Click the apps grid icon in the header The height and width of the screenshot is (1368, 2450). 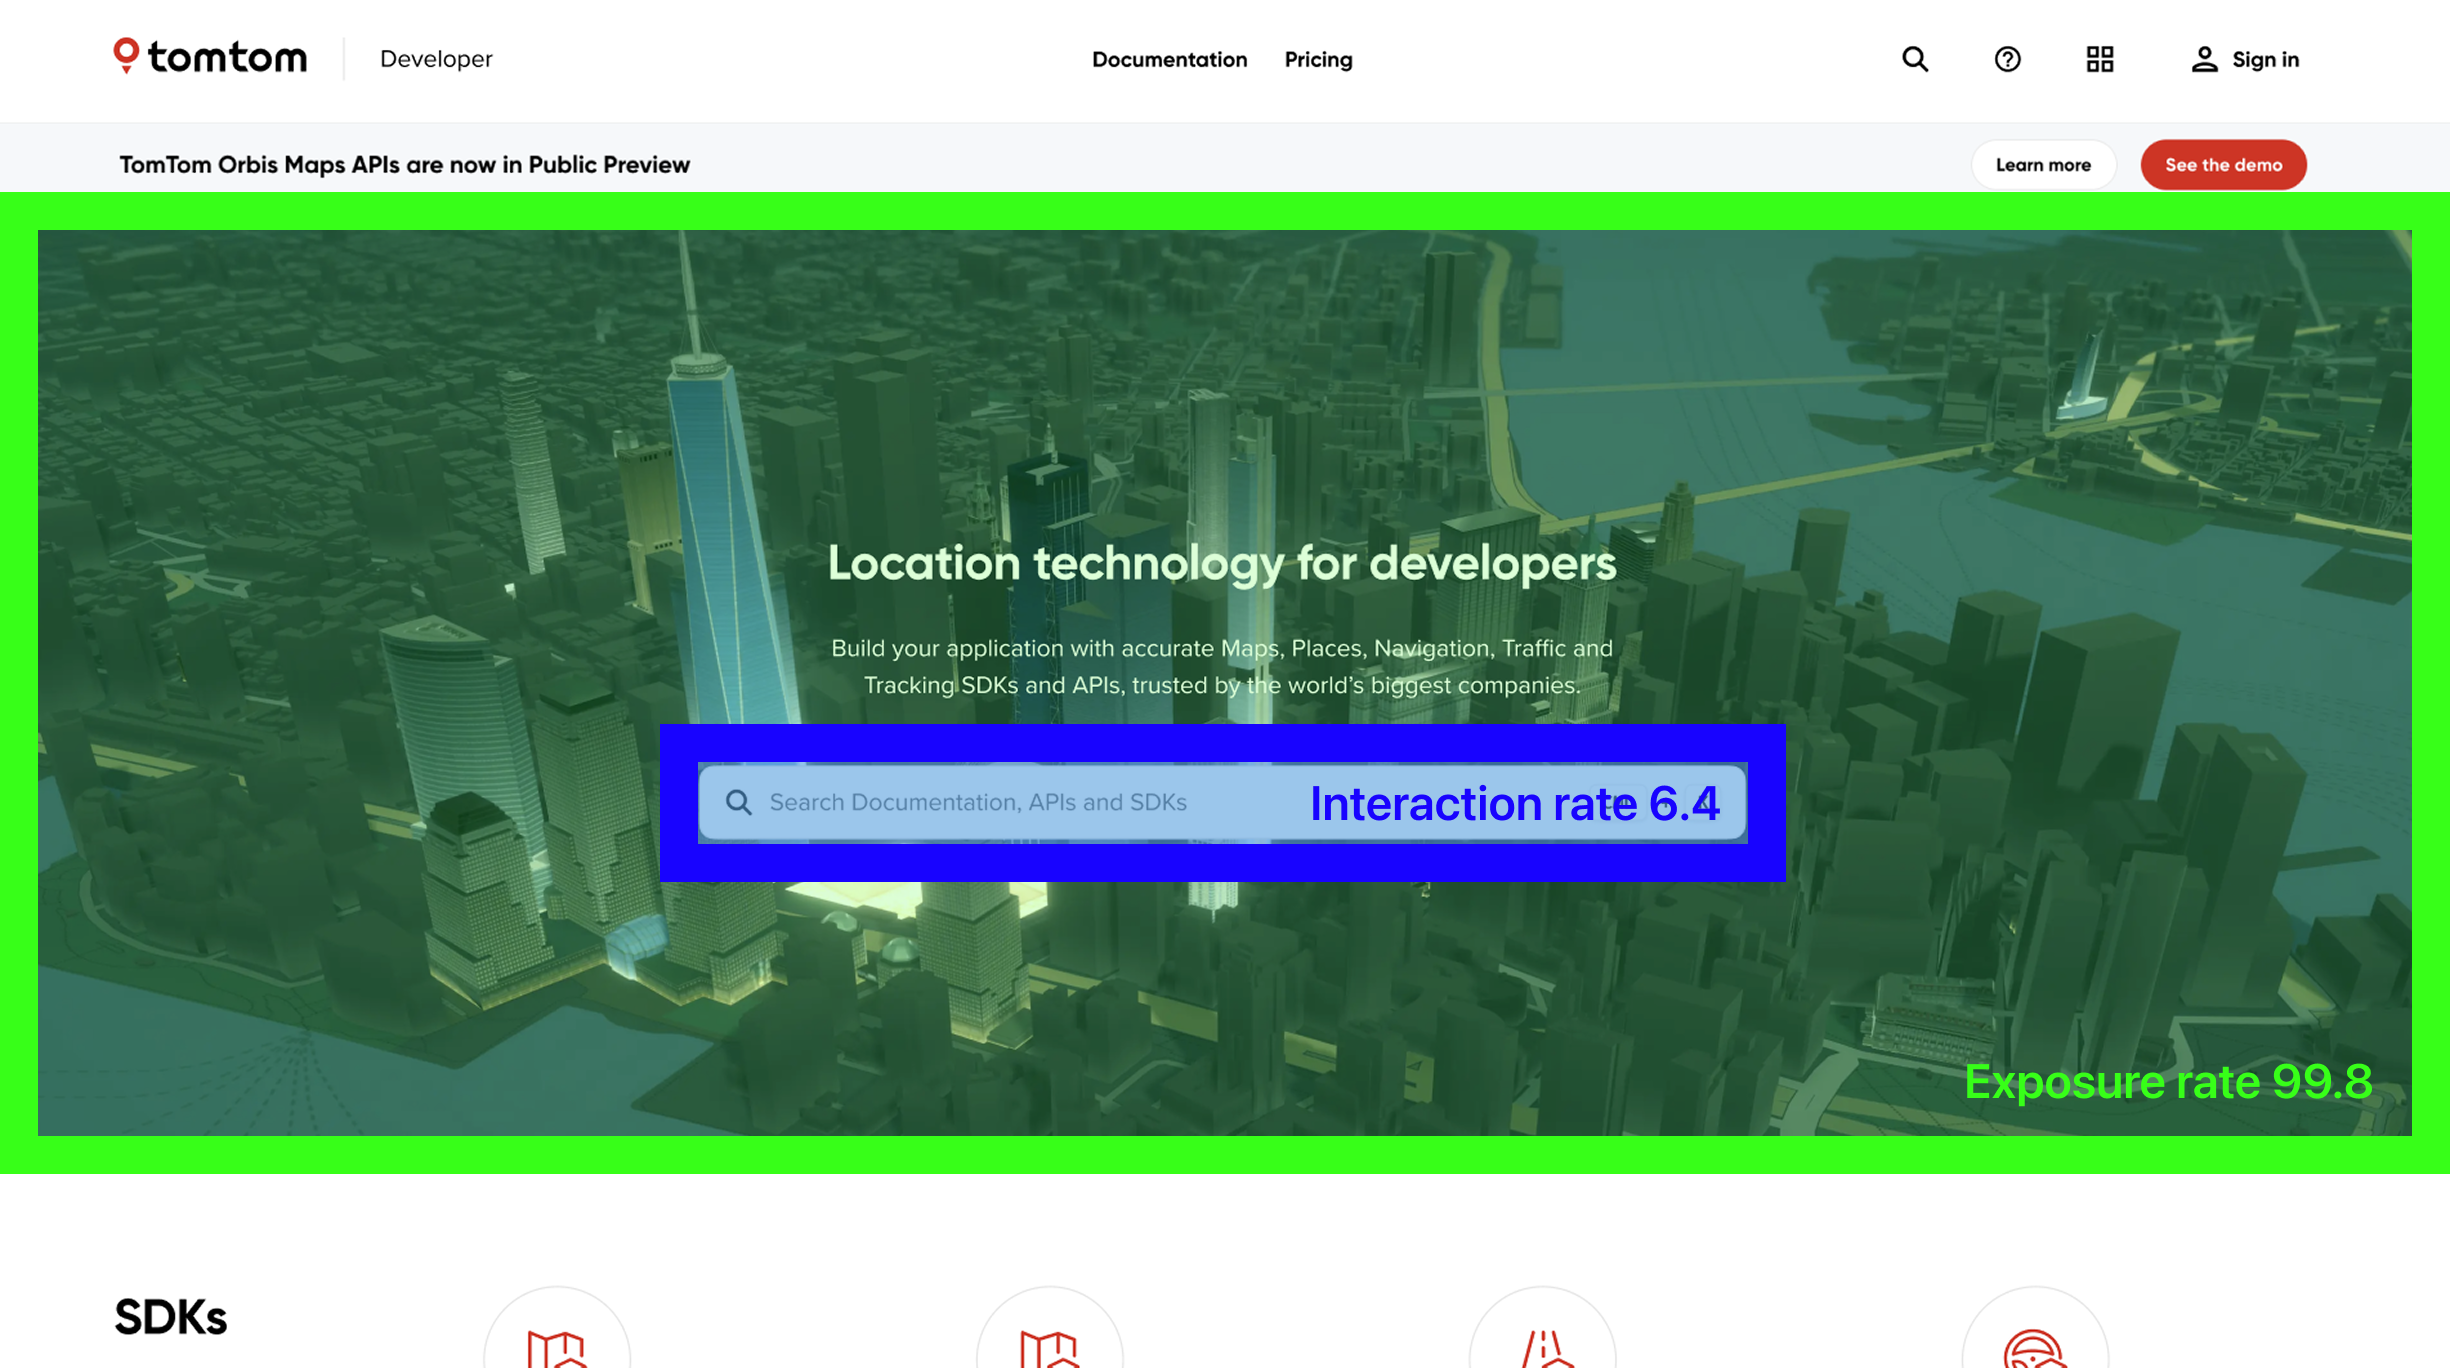(2100, 60)
